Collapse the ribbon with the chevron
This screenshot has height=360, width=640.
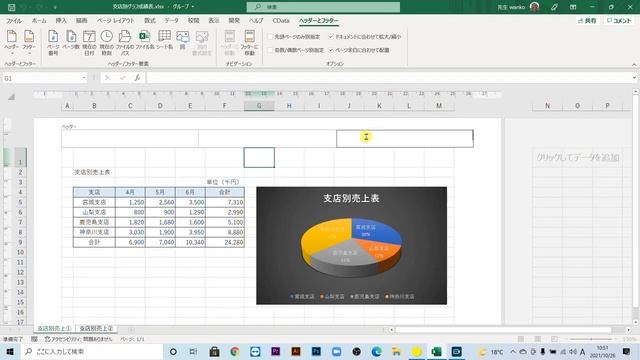click(x=634, y=65)
